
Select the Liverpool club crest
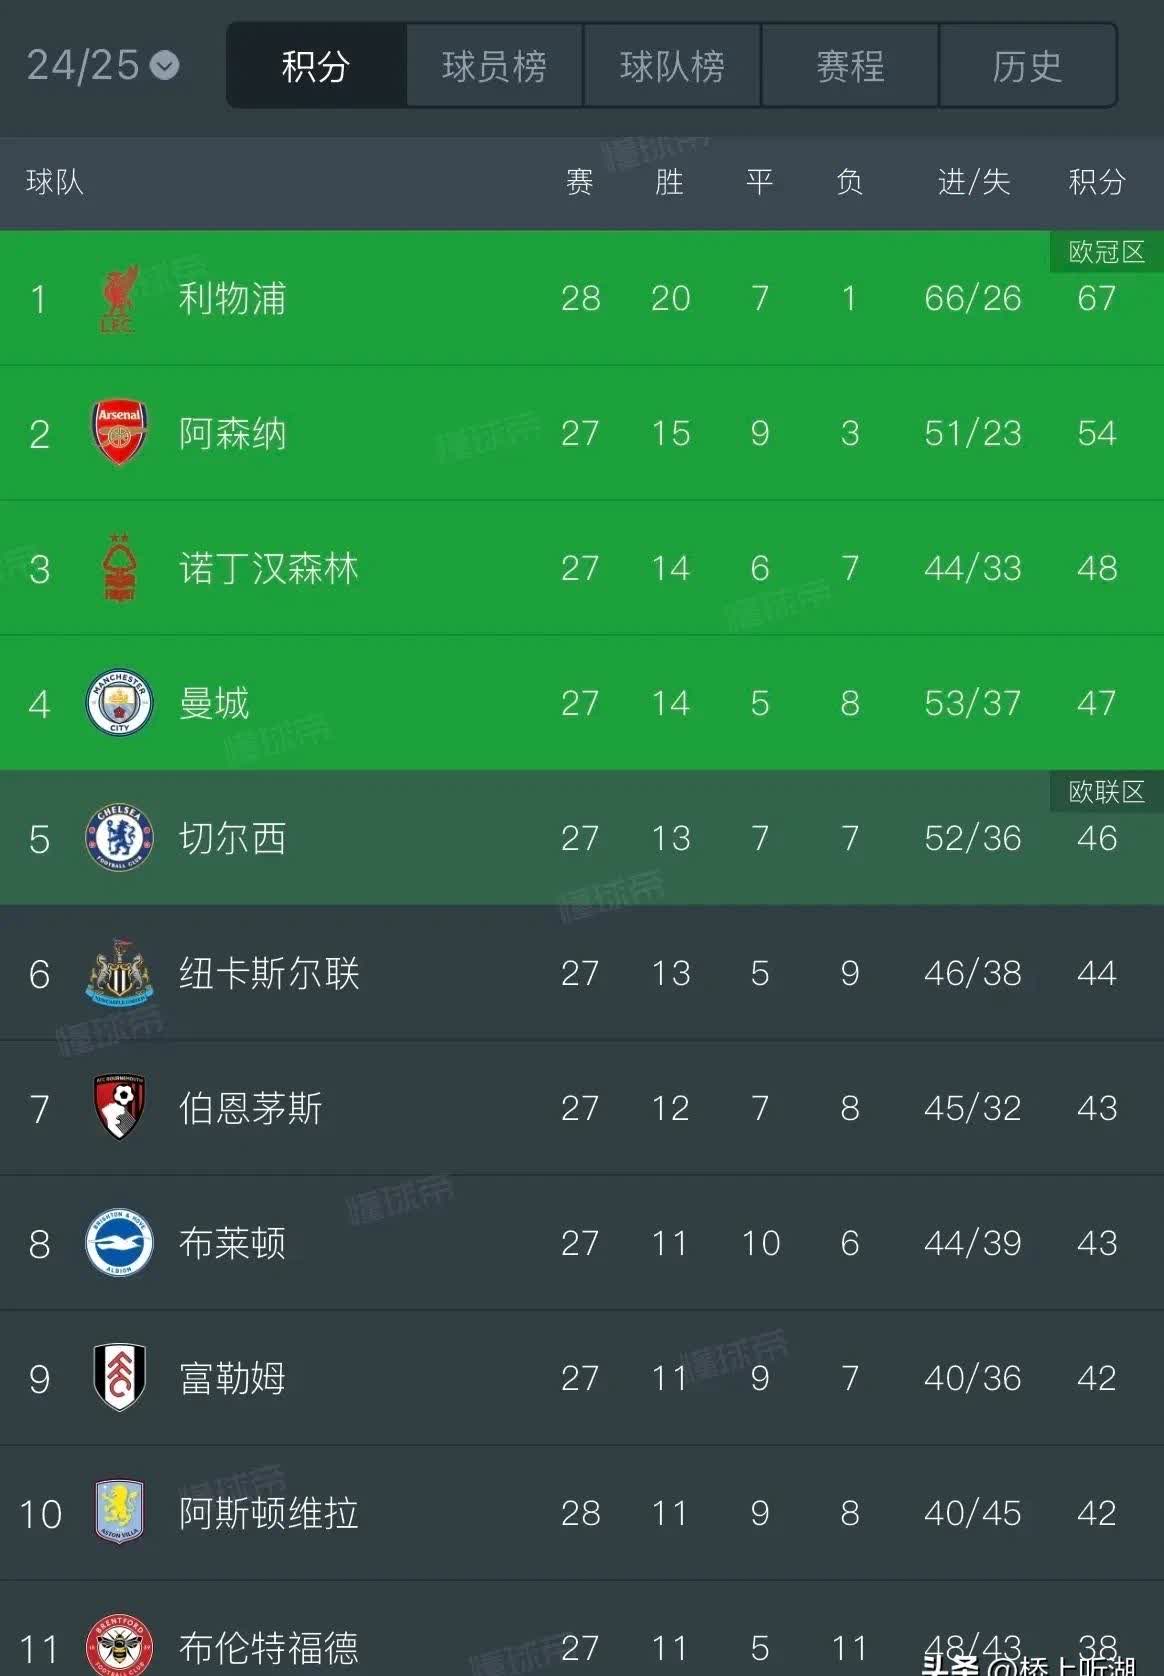click(119, 299)
